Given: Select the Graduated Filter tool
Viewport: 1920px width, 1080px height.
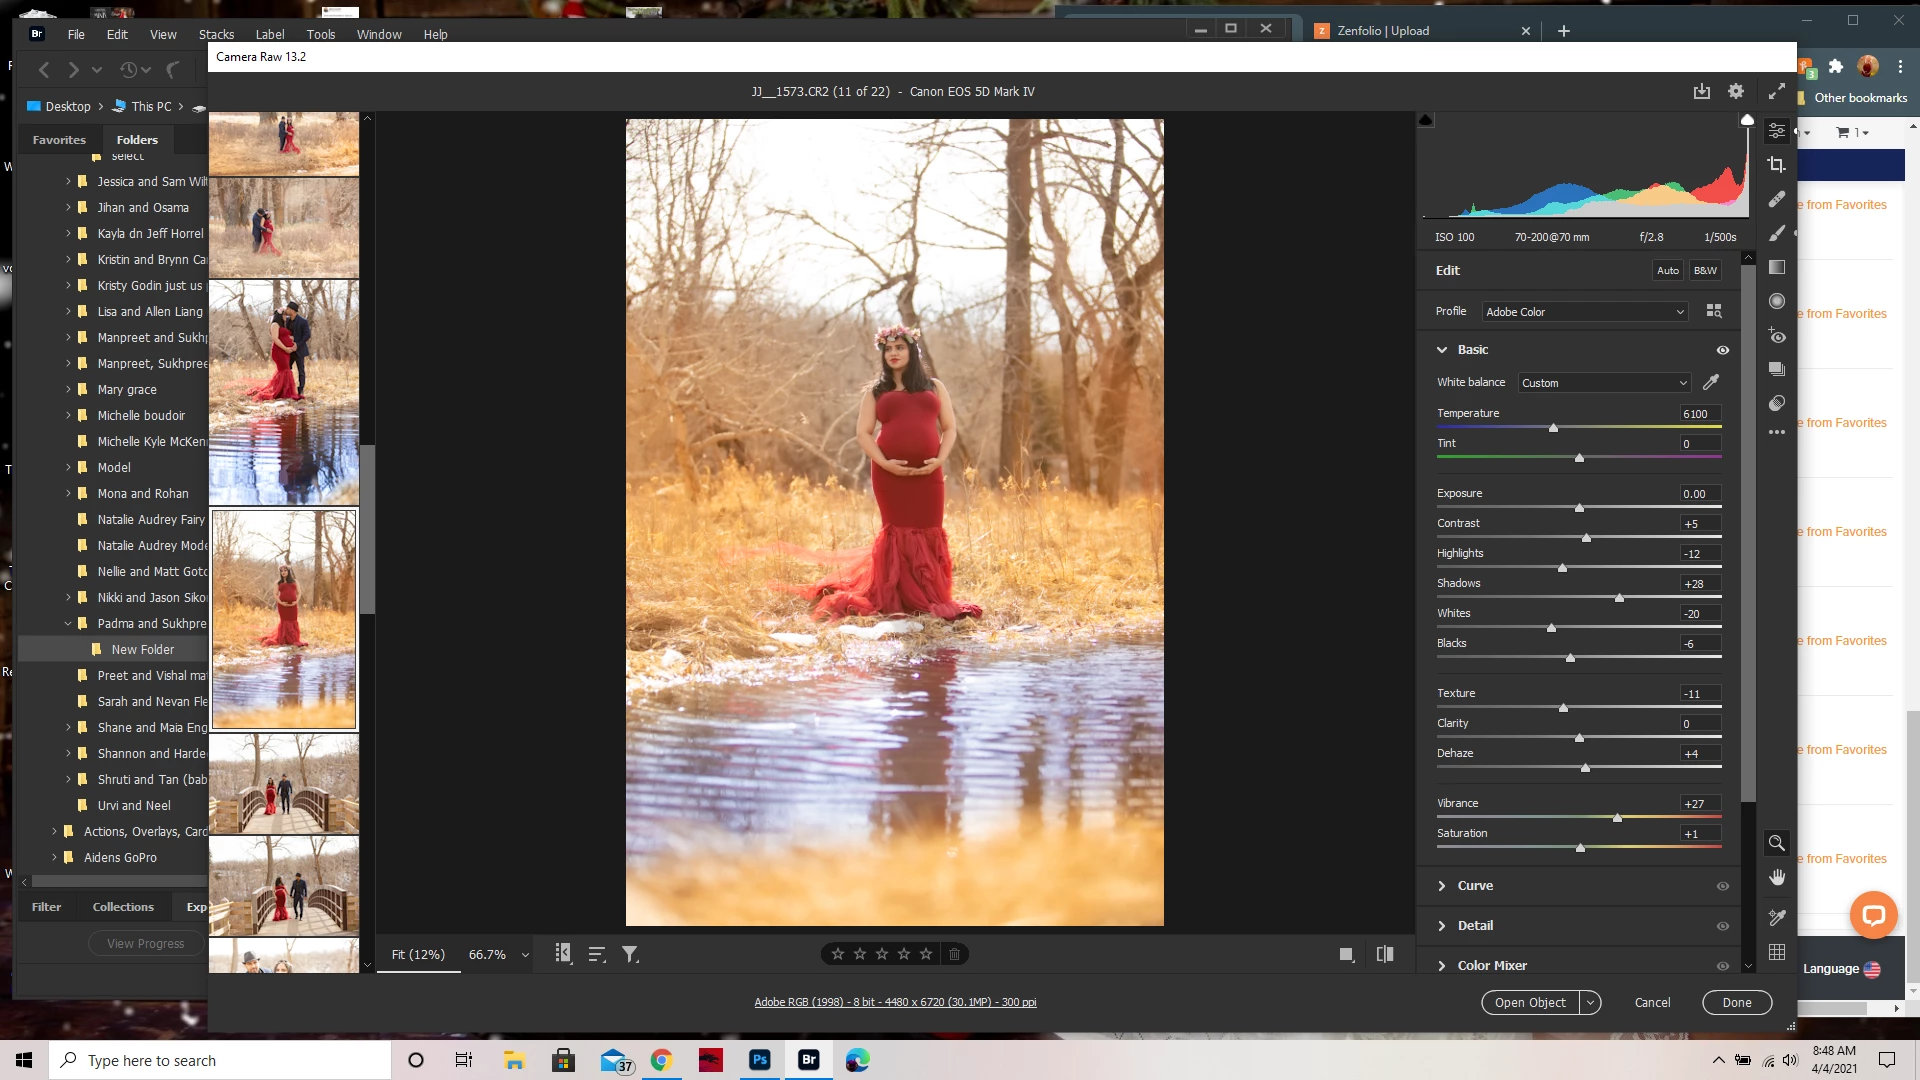Looking at the screenshot, I should tap(1776, 267).
